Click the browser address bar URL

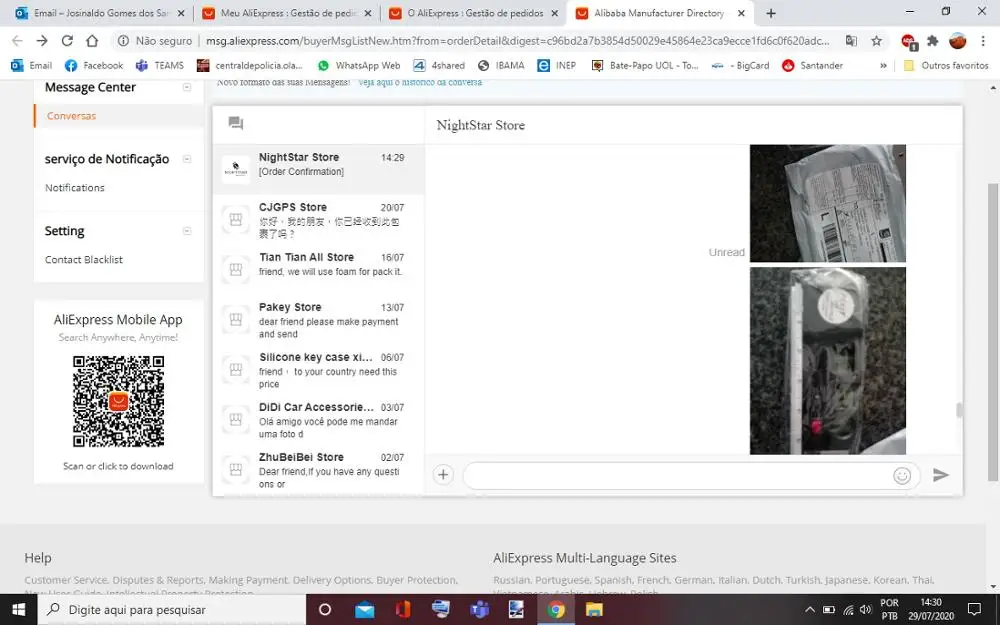[x=517, y=41]
